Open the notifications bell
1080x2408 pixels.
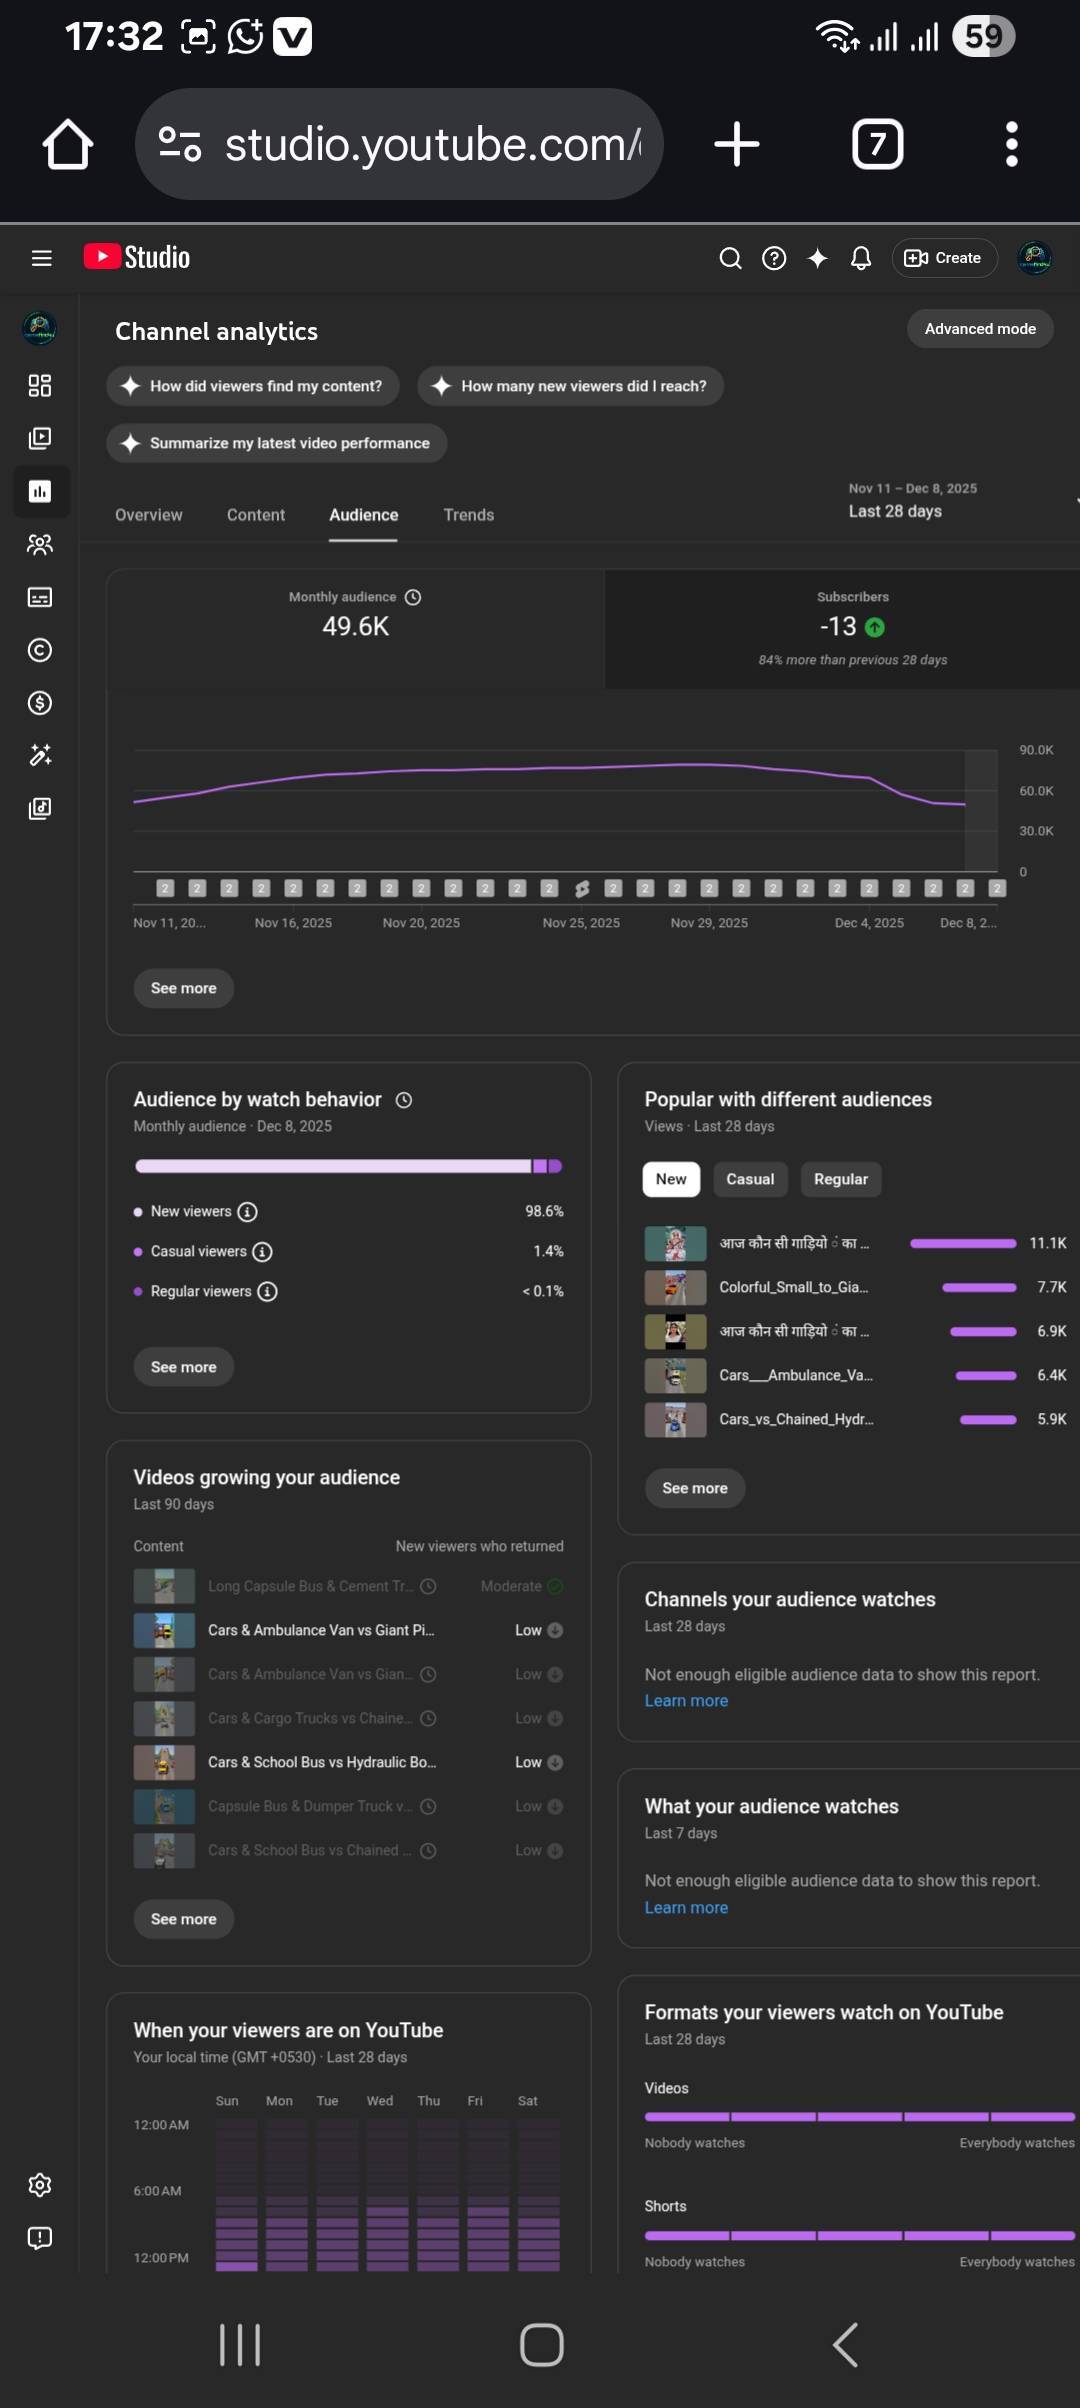860,259
